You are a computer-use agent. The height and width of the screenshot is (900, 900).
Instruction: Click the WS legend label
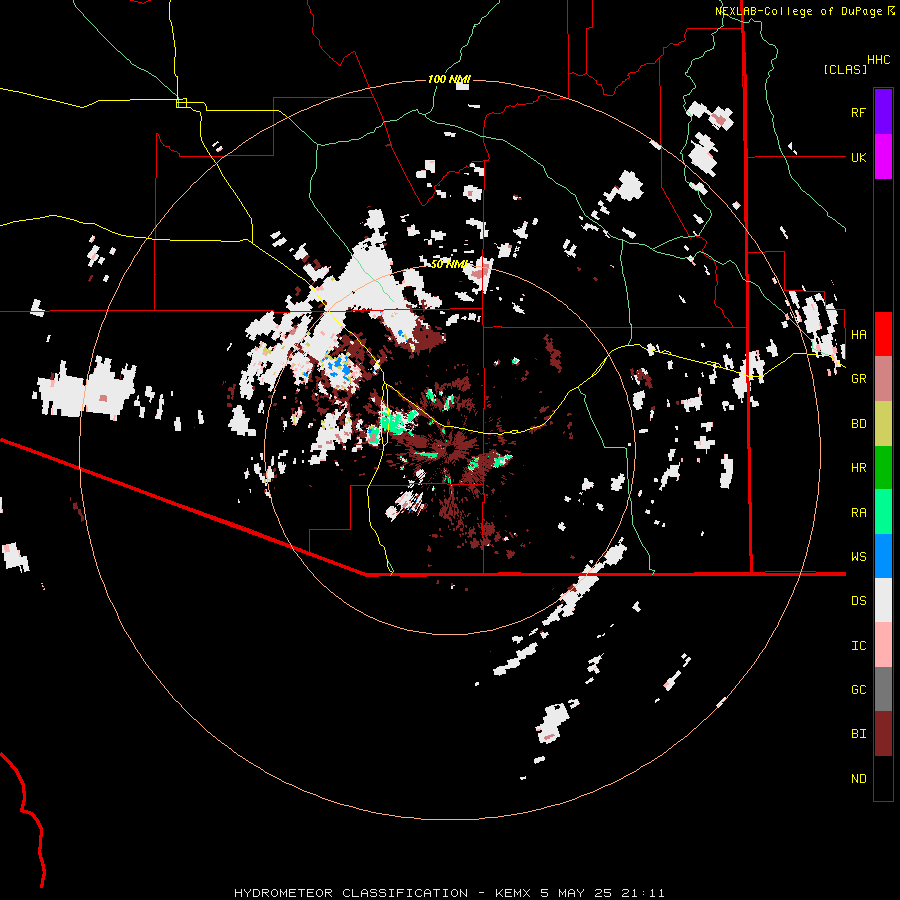point(858,556)
